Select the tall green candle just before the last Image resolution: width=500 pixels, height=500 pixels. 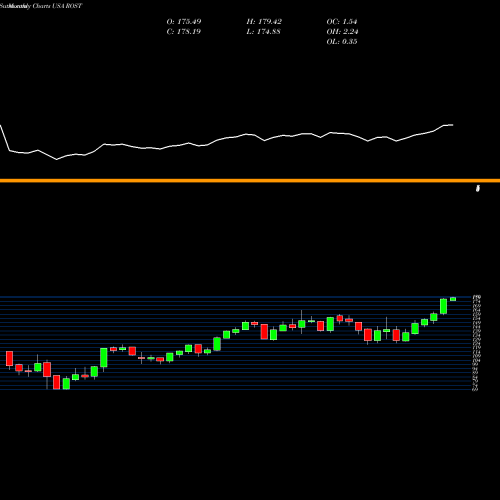pyautogui.click(x=443, y=306)
